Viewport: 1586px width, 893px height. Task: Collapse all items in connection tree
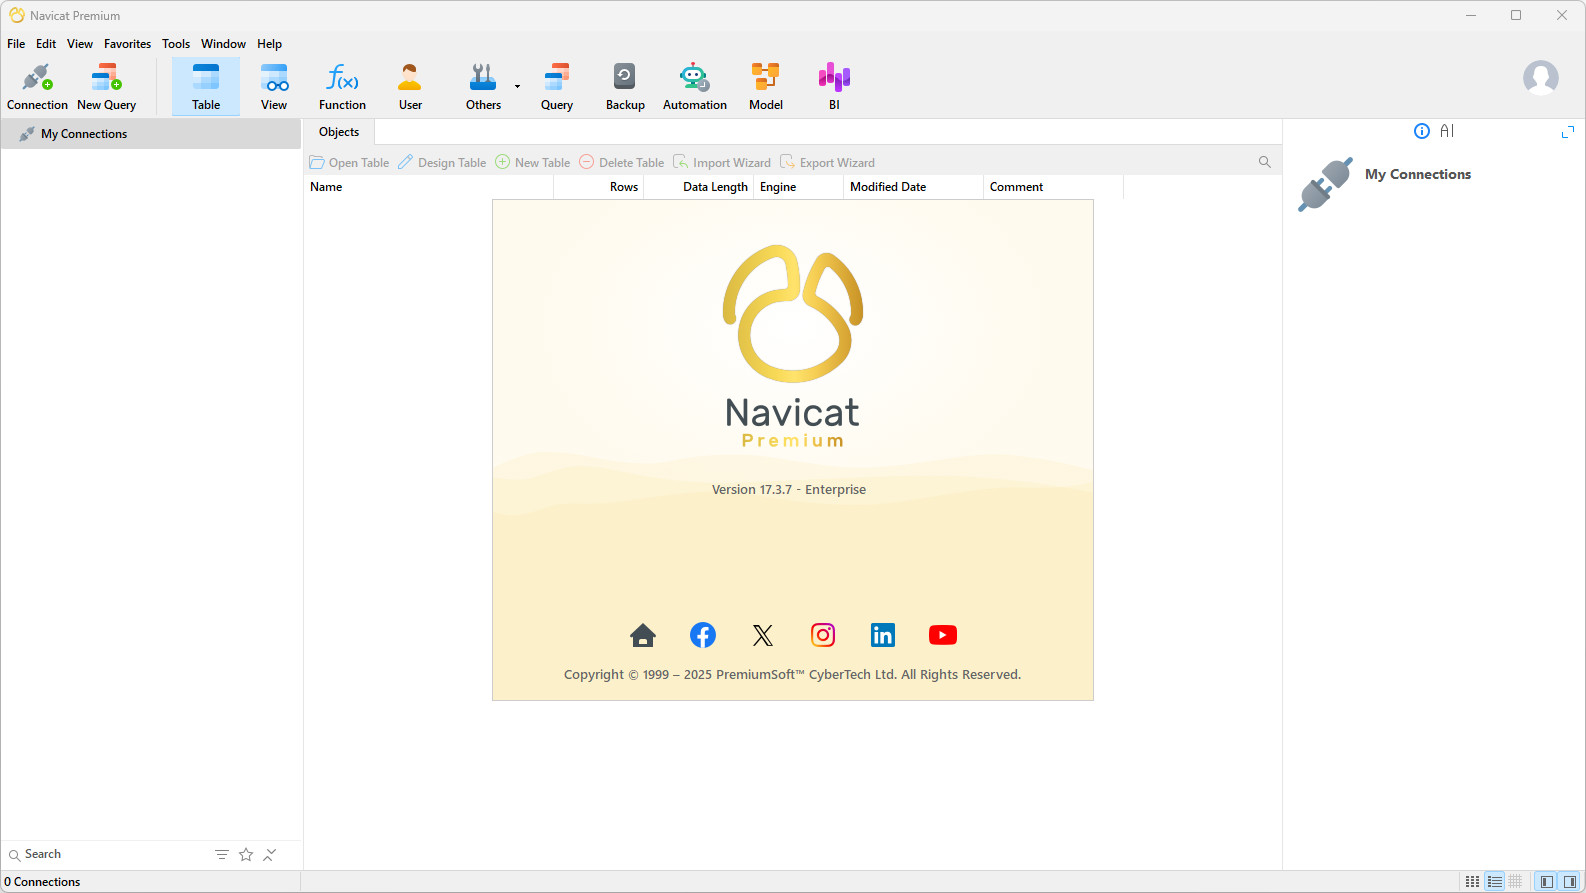click(x=270, y=855)
